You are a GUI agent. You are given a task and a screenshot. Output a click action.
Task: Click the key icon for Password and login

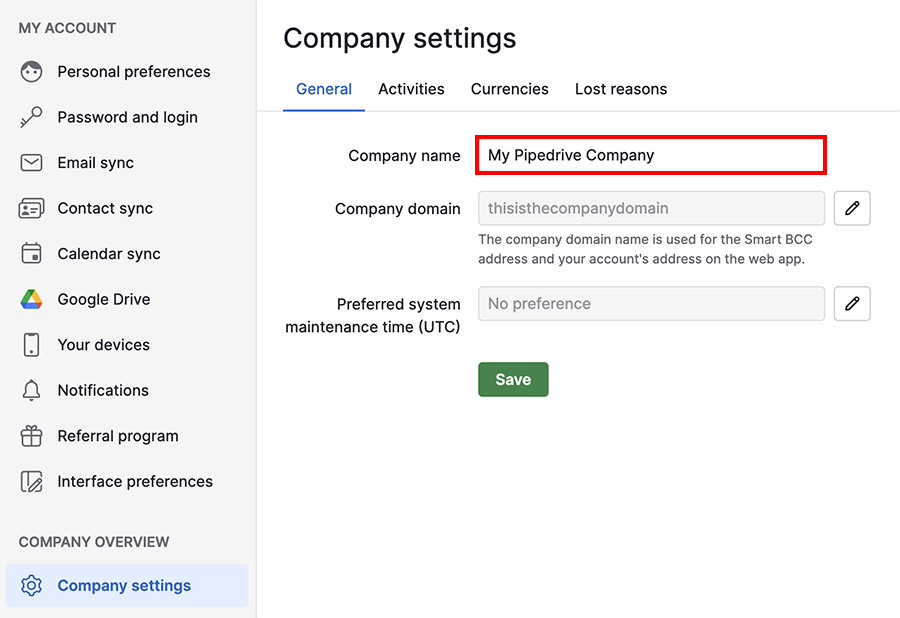pyautogui.click(x=31, y=117)
